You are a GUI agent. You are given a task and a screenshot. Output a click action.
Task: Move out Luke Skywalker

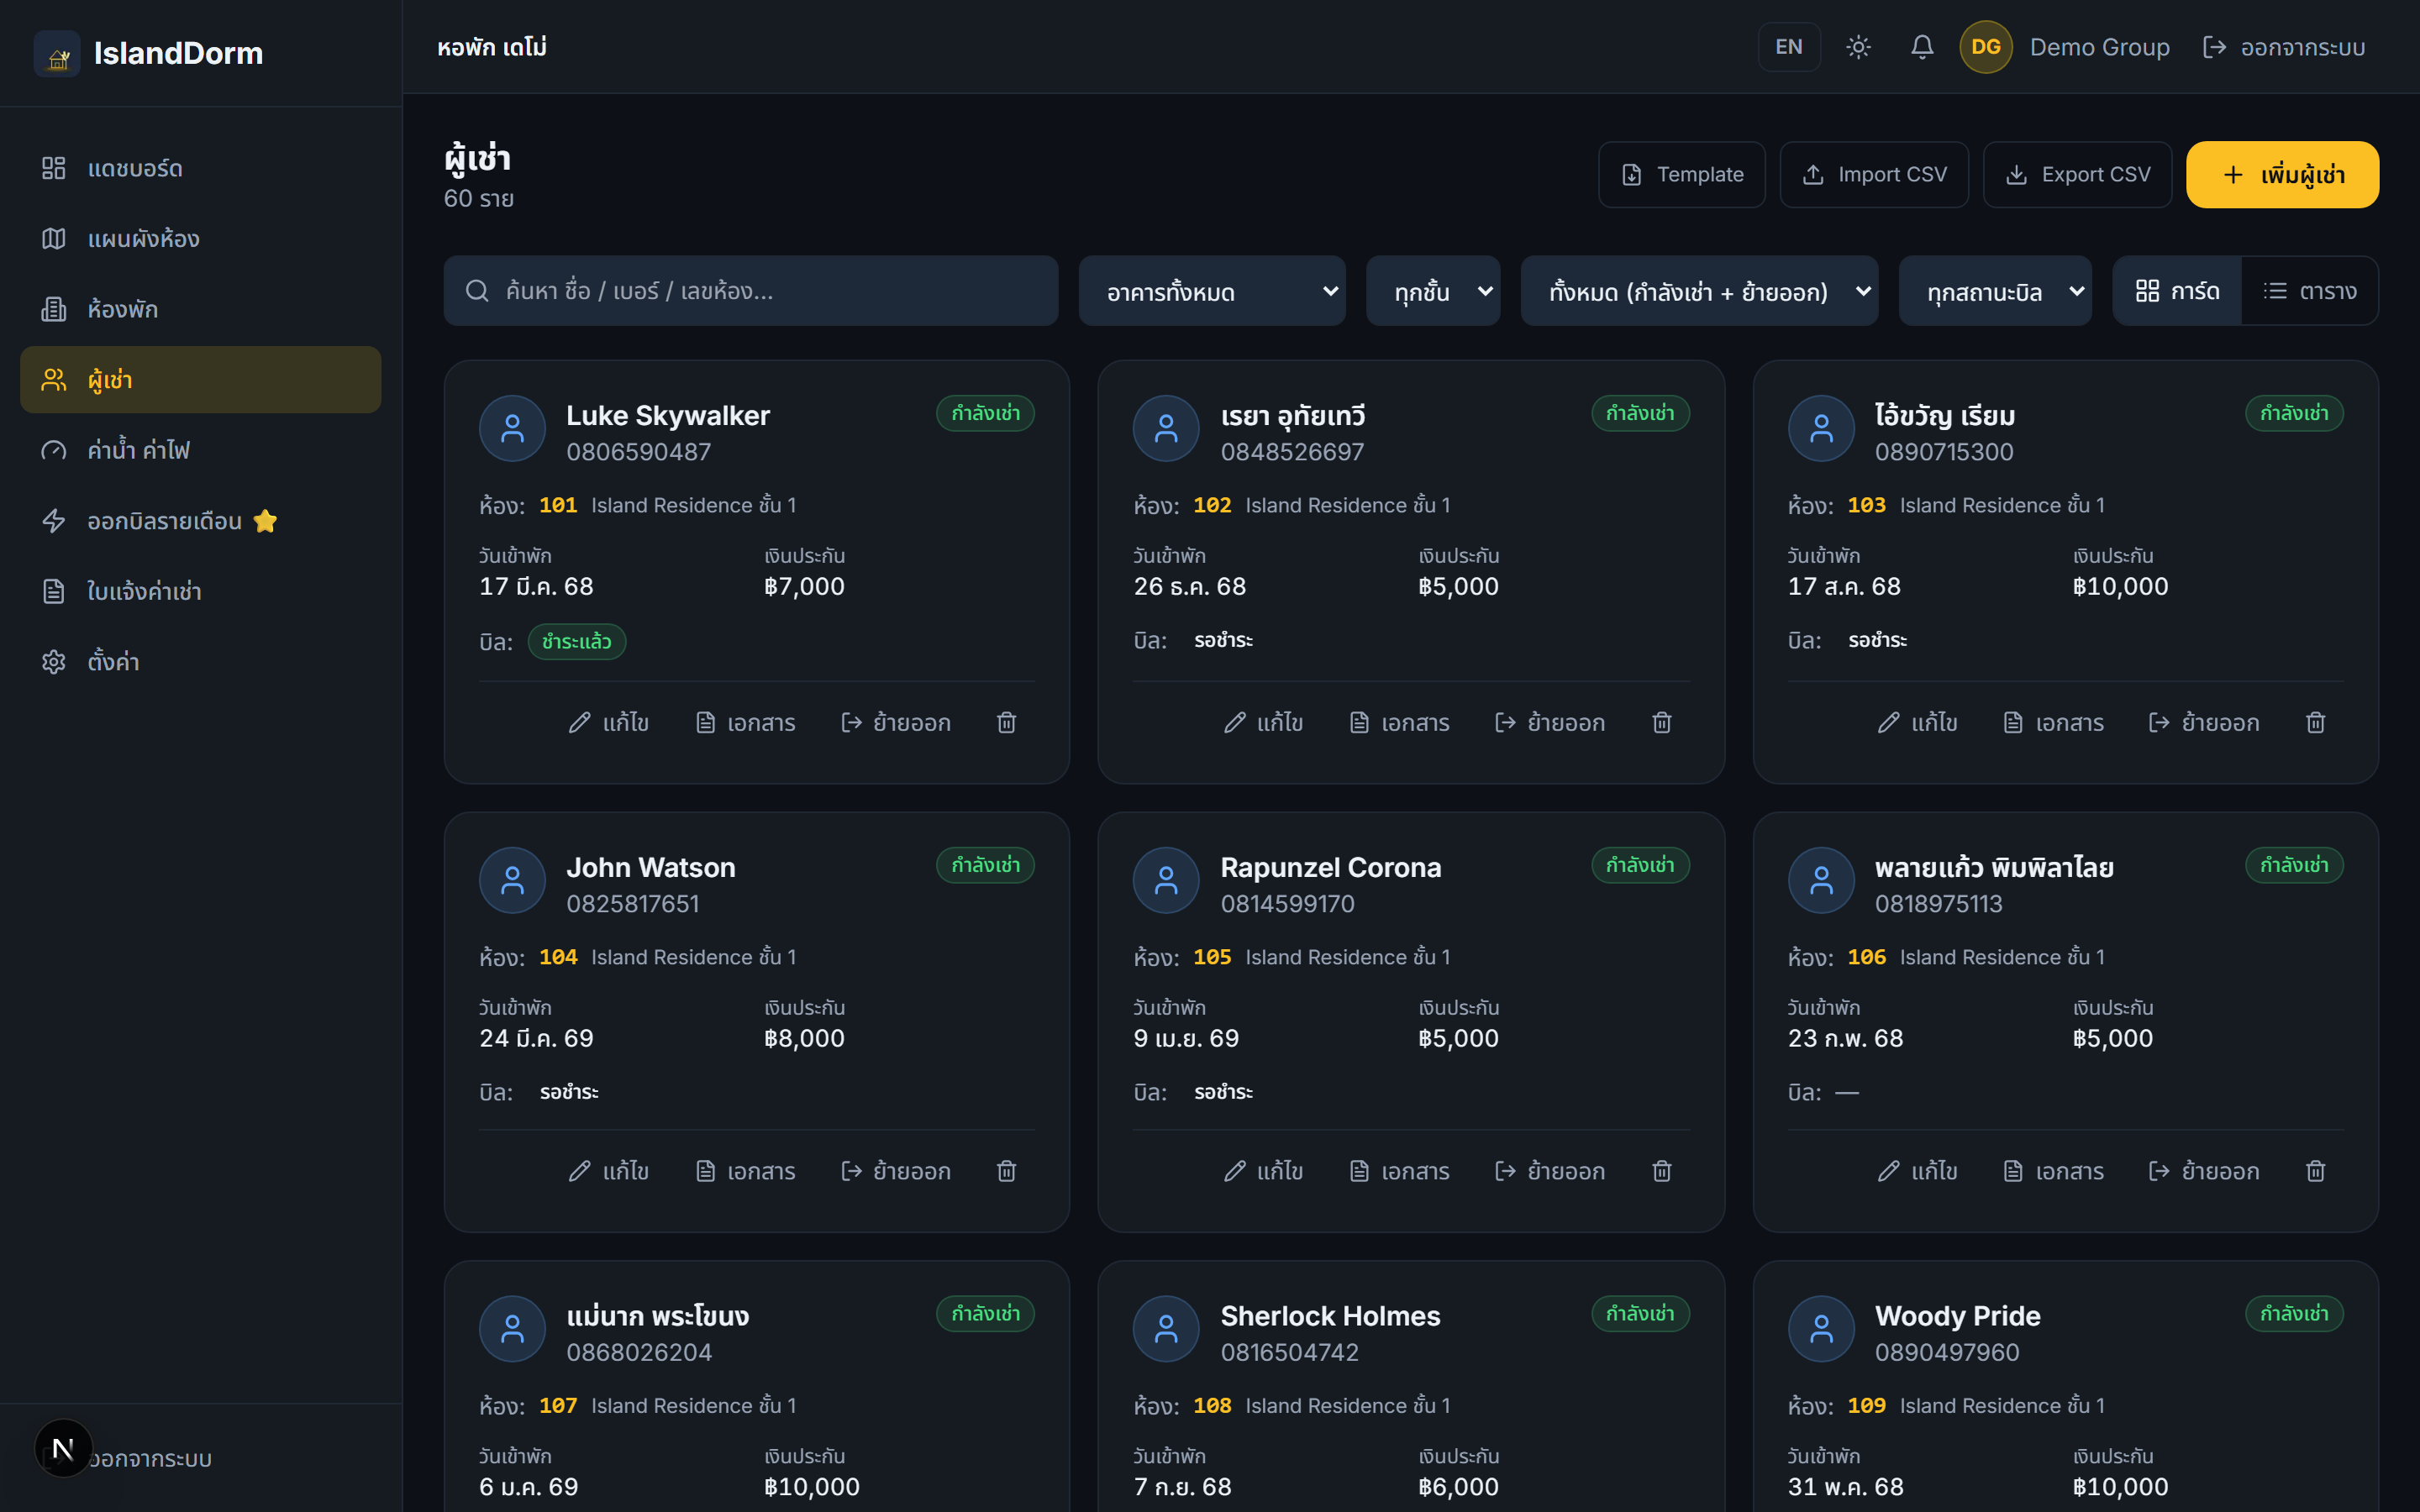(896, 723)
